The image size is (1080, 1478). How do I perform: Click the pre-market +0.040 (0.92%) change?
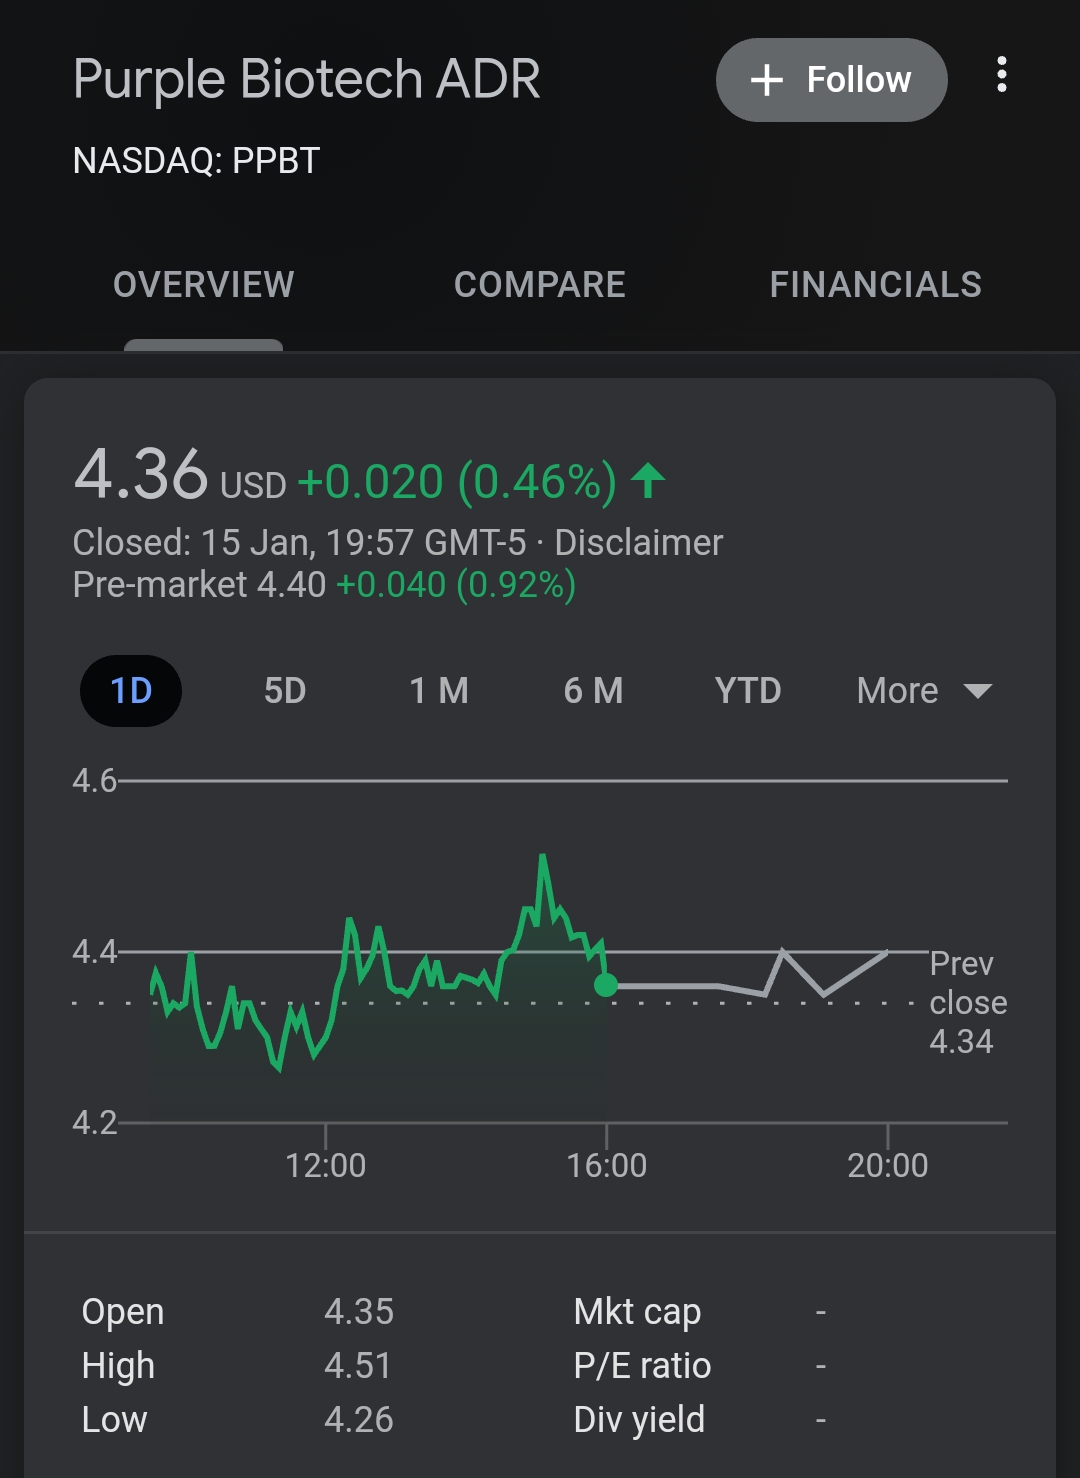tap(456, 585)
